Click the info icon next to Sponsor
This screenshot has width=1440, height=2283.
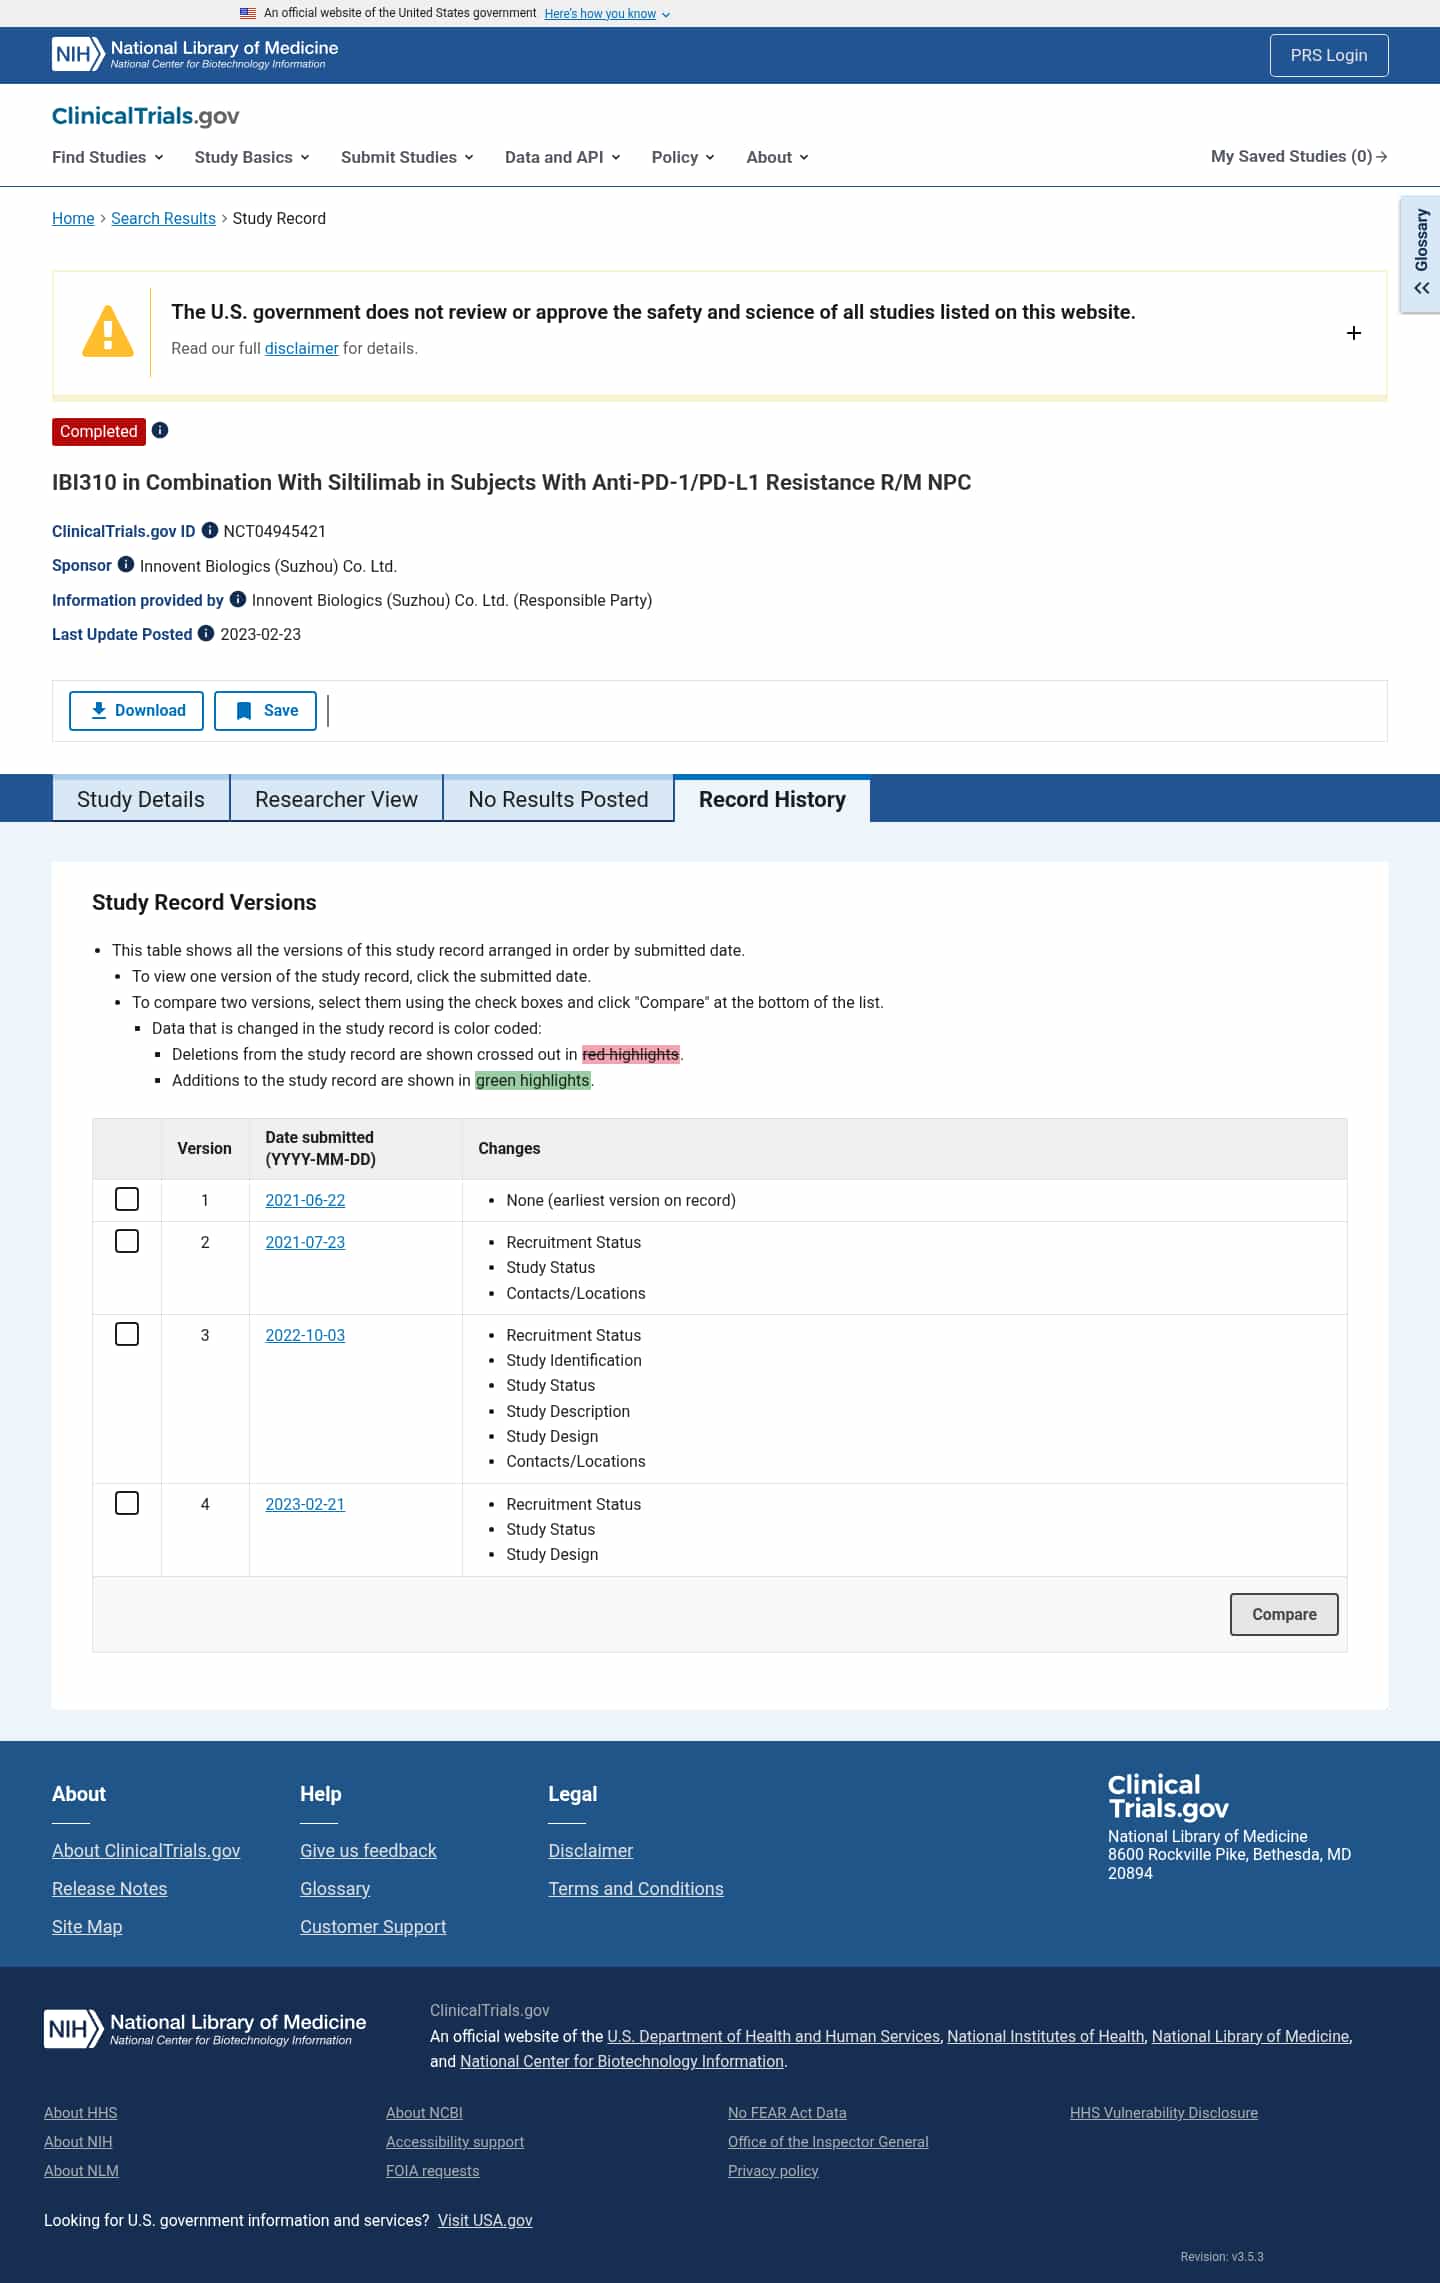click(126, 564)
